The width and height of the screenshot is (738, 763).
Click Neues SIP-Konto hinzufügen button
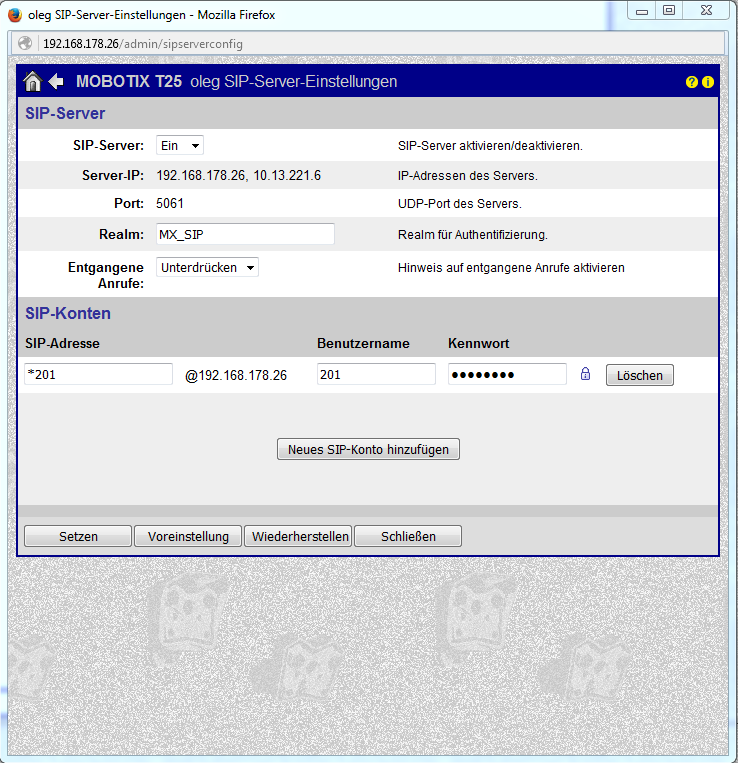click(x=368, y=449)
